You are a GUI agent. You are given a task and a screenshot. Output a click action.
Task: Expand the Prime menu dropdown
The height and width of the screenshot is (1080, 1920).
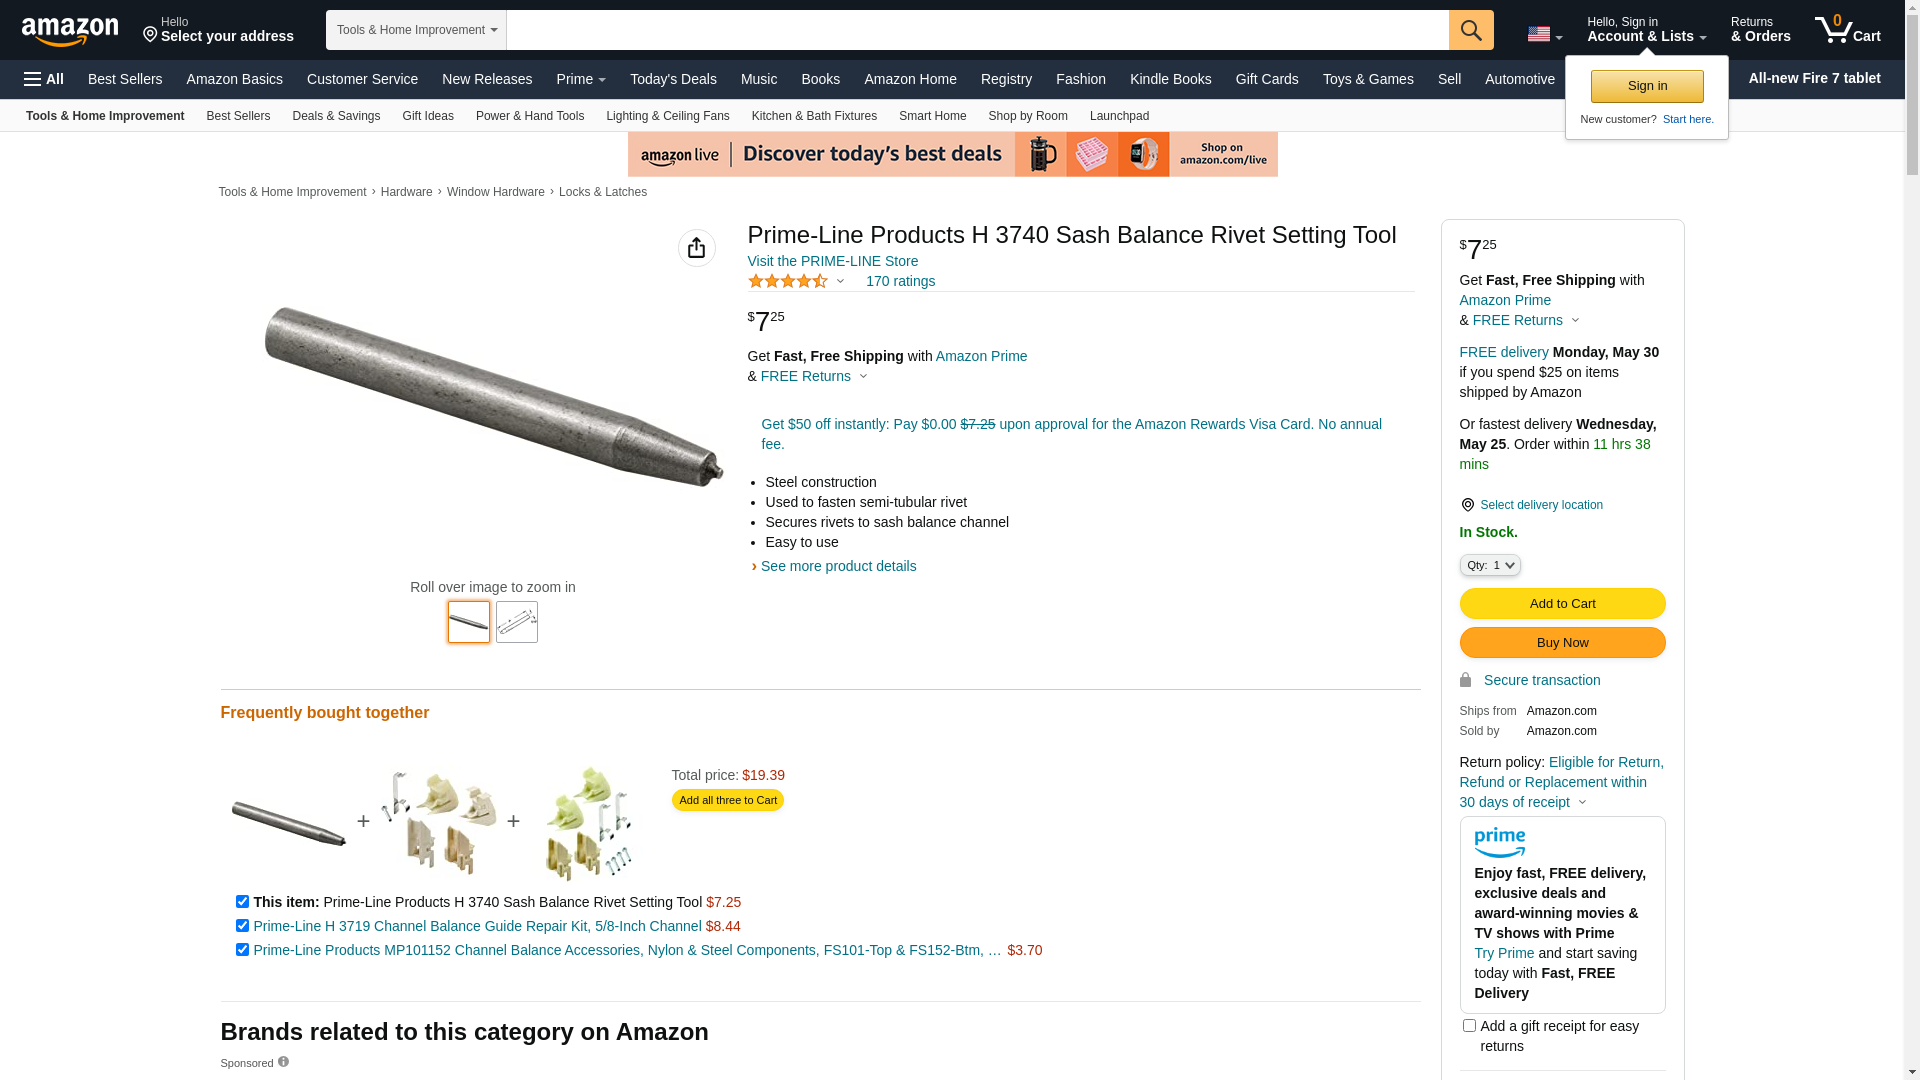(581, 79)
